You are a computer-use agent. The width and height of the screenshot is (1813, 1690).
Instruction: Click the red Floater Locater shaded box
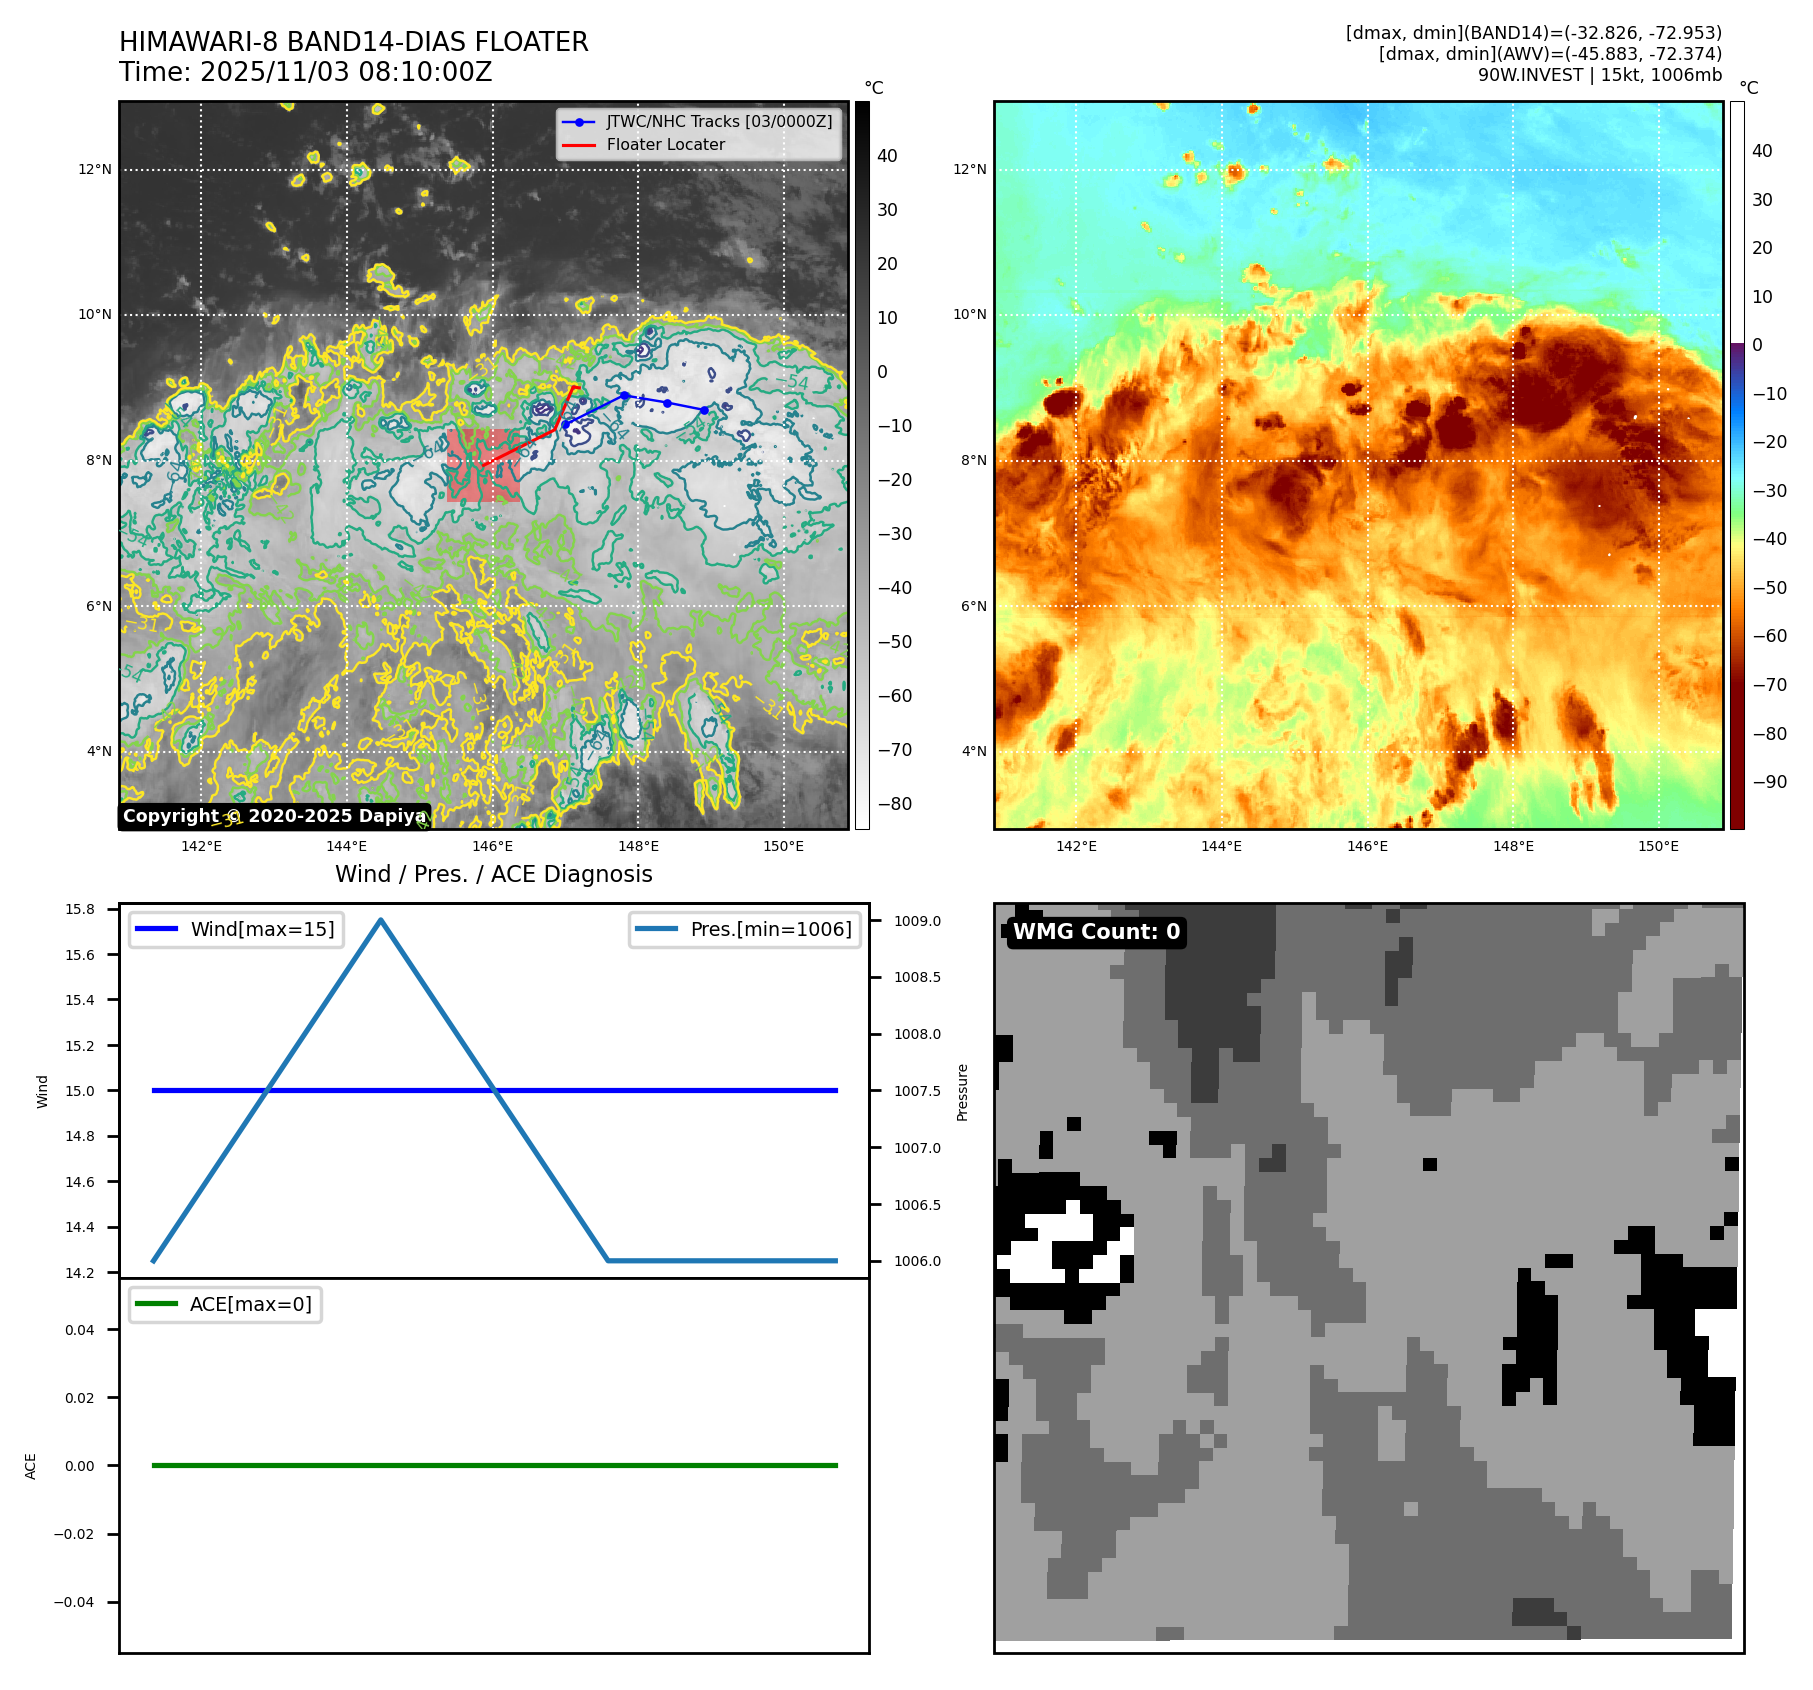coord(483,466)
